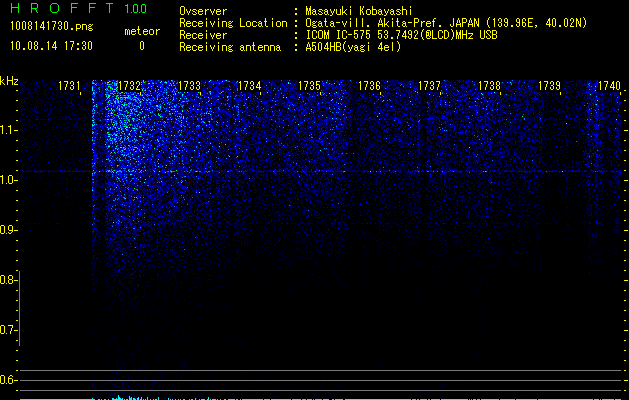The height and width of the screenshot is (400, 629).
Task: Click the 0.9 frequency axis label
Action: [7, 230]
